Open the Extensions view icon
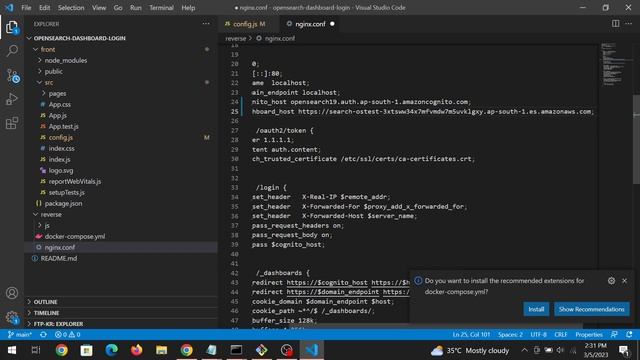Viewport: 640px width, 360px height. 12,123
